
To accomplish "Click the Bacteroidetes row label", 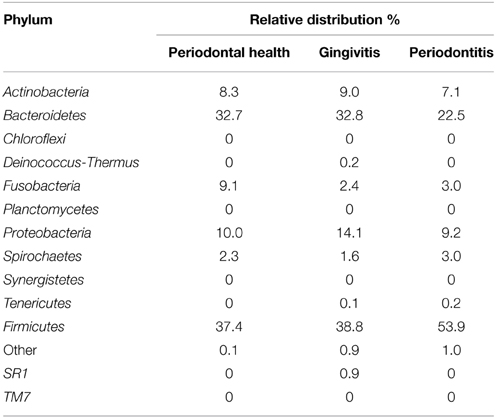I will pyautogui.click(x=45, y=115).
